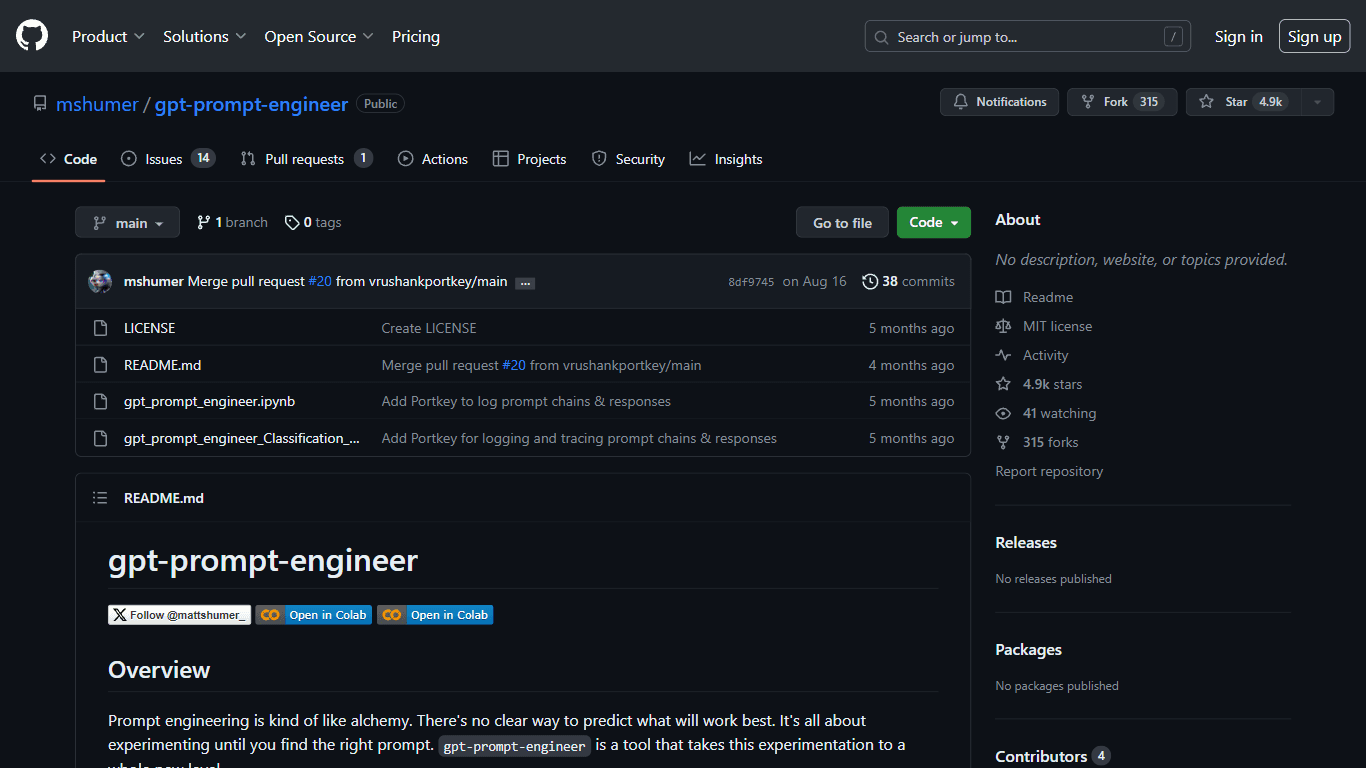Screen dimensions: 1366x768
Task: Fork the repository
Action: coord(1122,102)
